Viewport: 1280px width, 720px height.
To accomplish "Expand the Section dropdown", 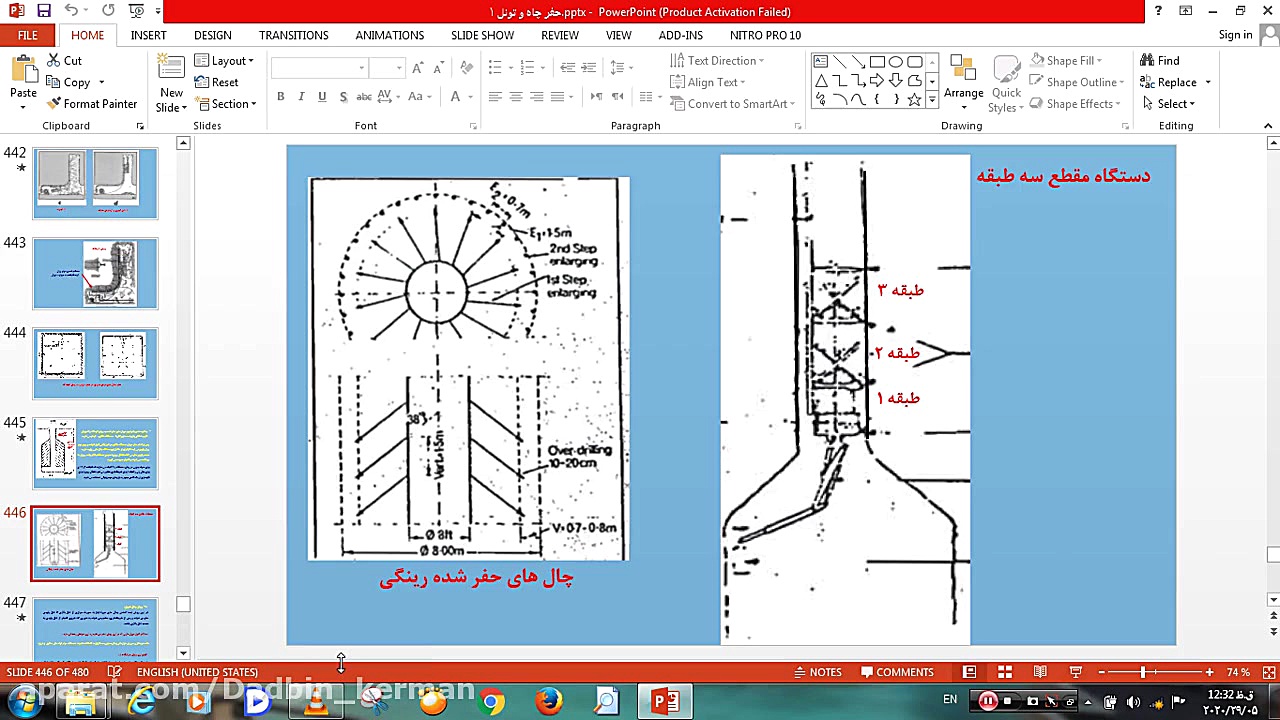I will (x=226, y=104).
